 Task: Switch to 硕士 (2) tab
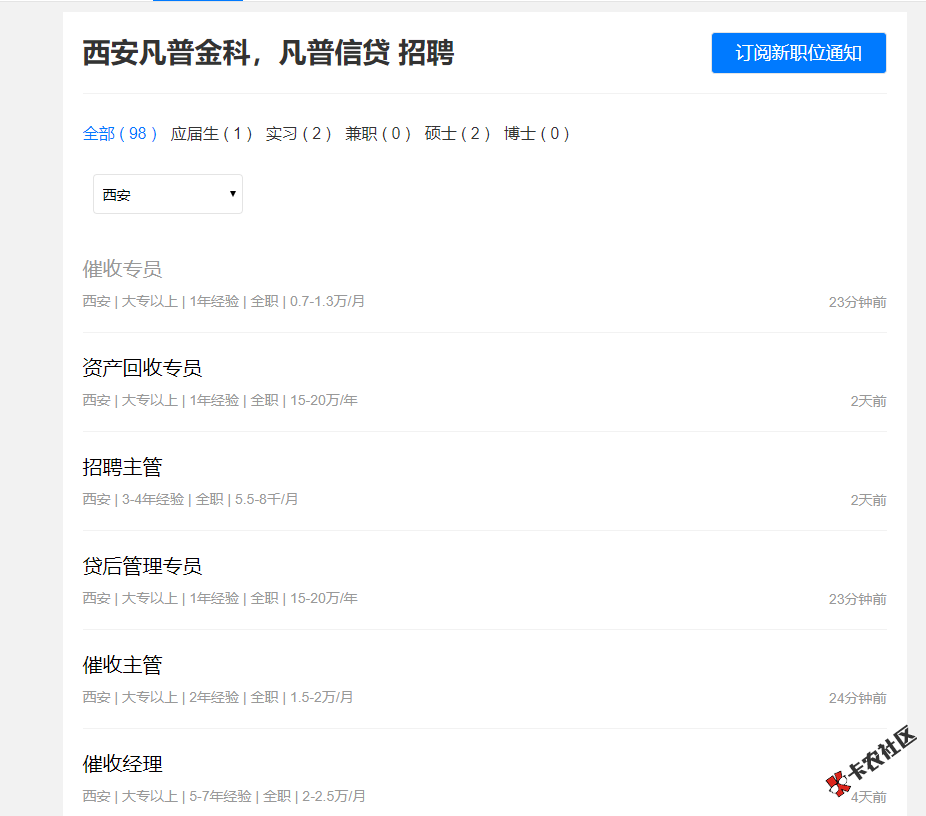457,134
